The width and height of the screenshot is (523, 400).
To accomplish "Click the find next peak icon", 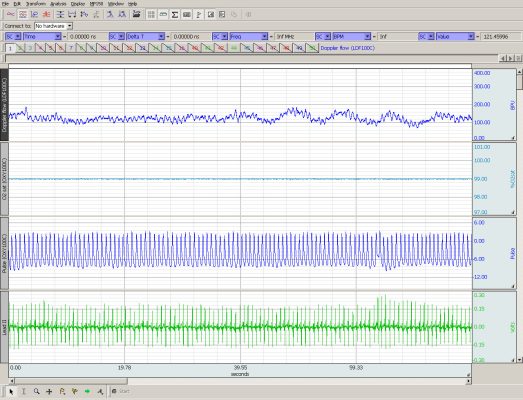I will point(122,14).
